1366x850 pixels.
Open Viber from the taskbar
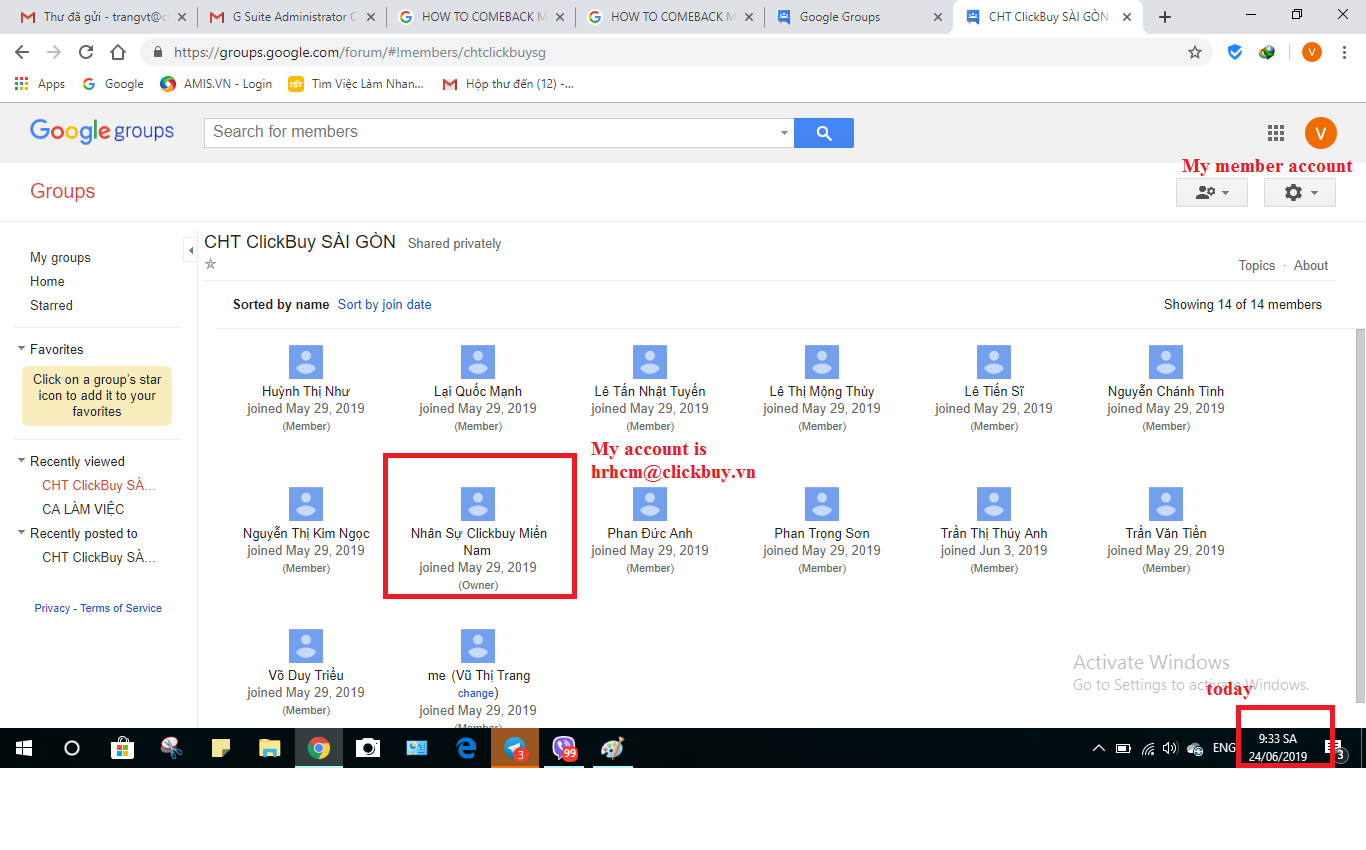[x=564, y=748]
